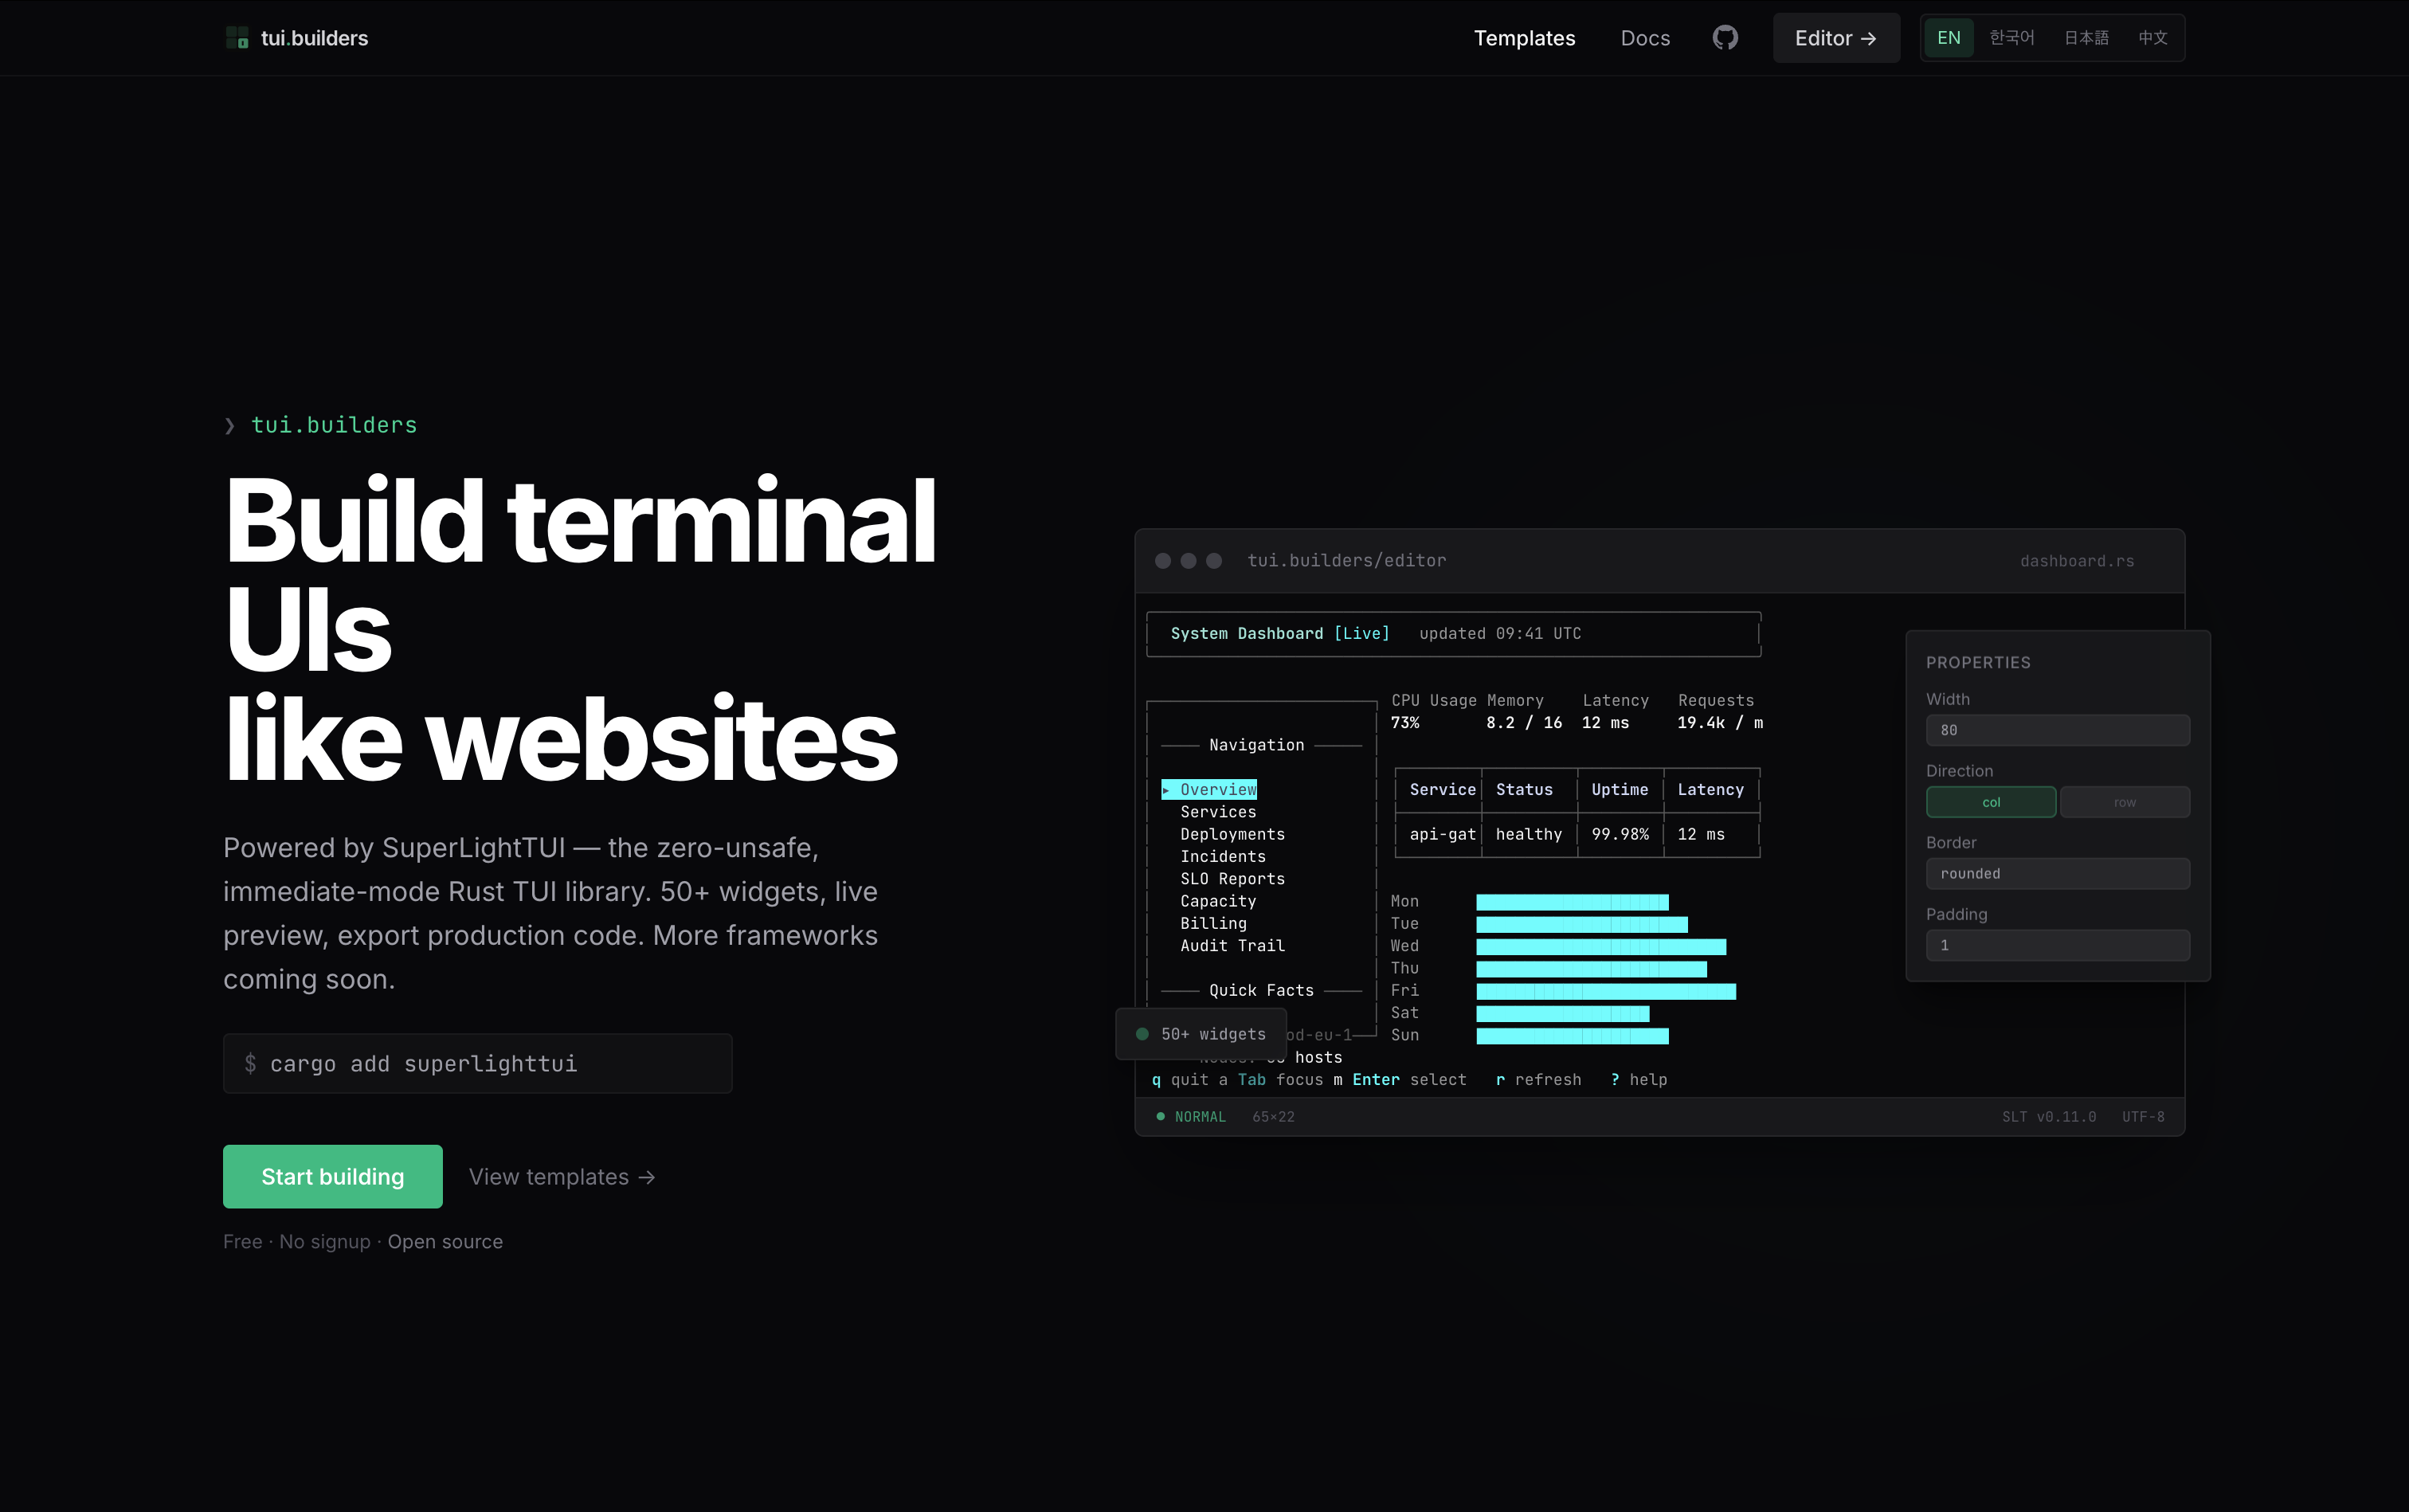The height and width of the screenshot is (1512, 2409).
Task: Click the chevron before tui.builders heading
Action: [230, 426]
